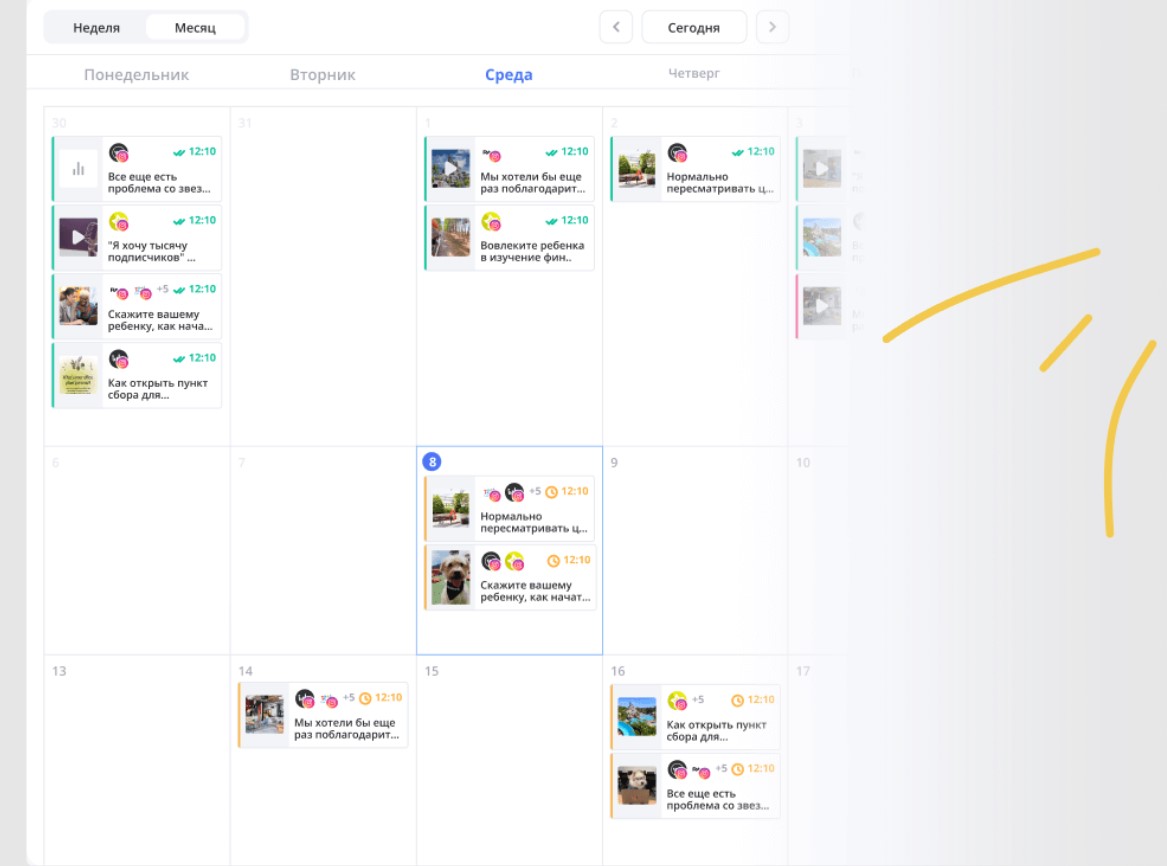The image size is (1167, 866).
Task: Click forest path thumbnail of "Вовлеките ребенка" post
Action: pos(451,237)
